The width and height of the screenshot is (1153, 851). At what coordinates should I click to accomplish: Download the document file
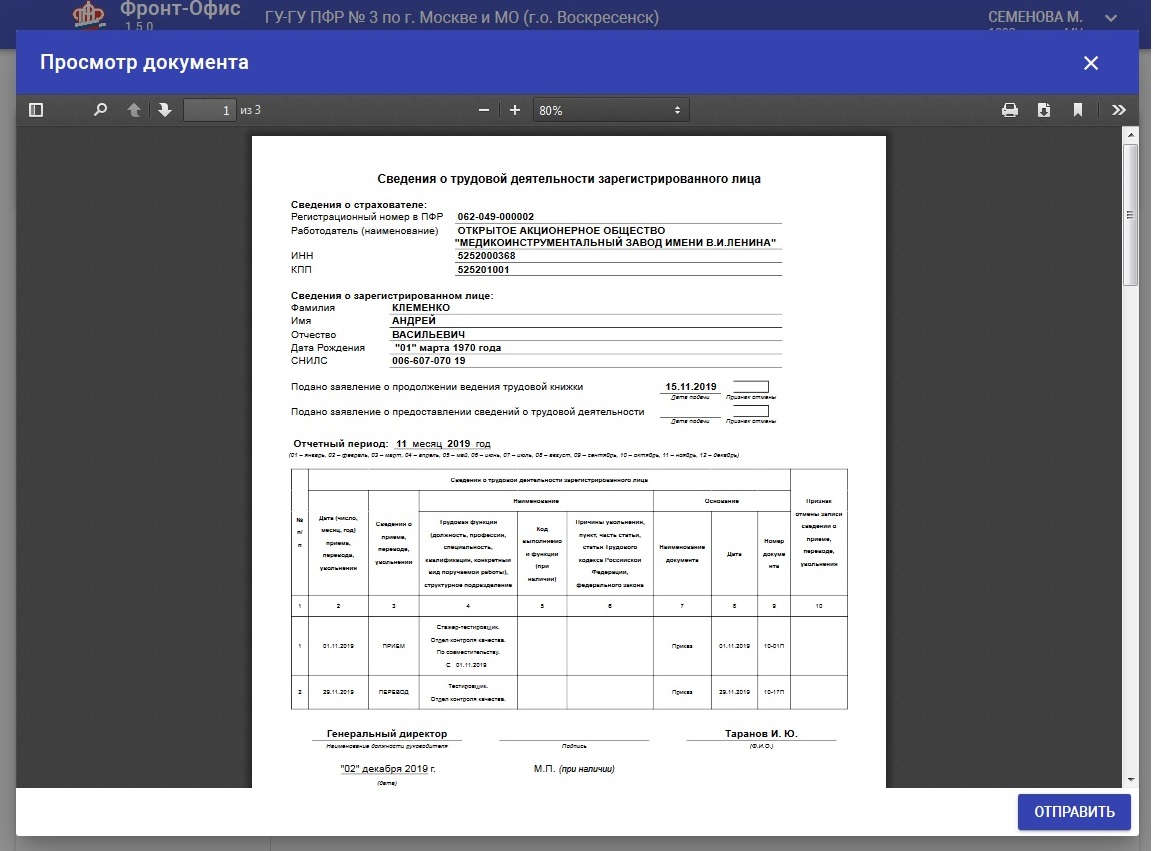click(x=1043, y=110)
